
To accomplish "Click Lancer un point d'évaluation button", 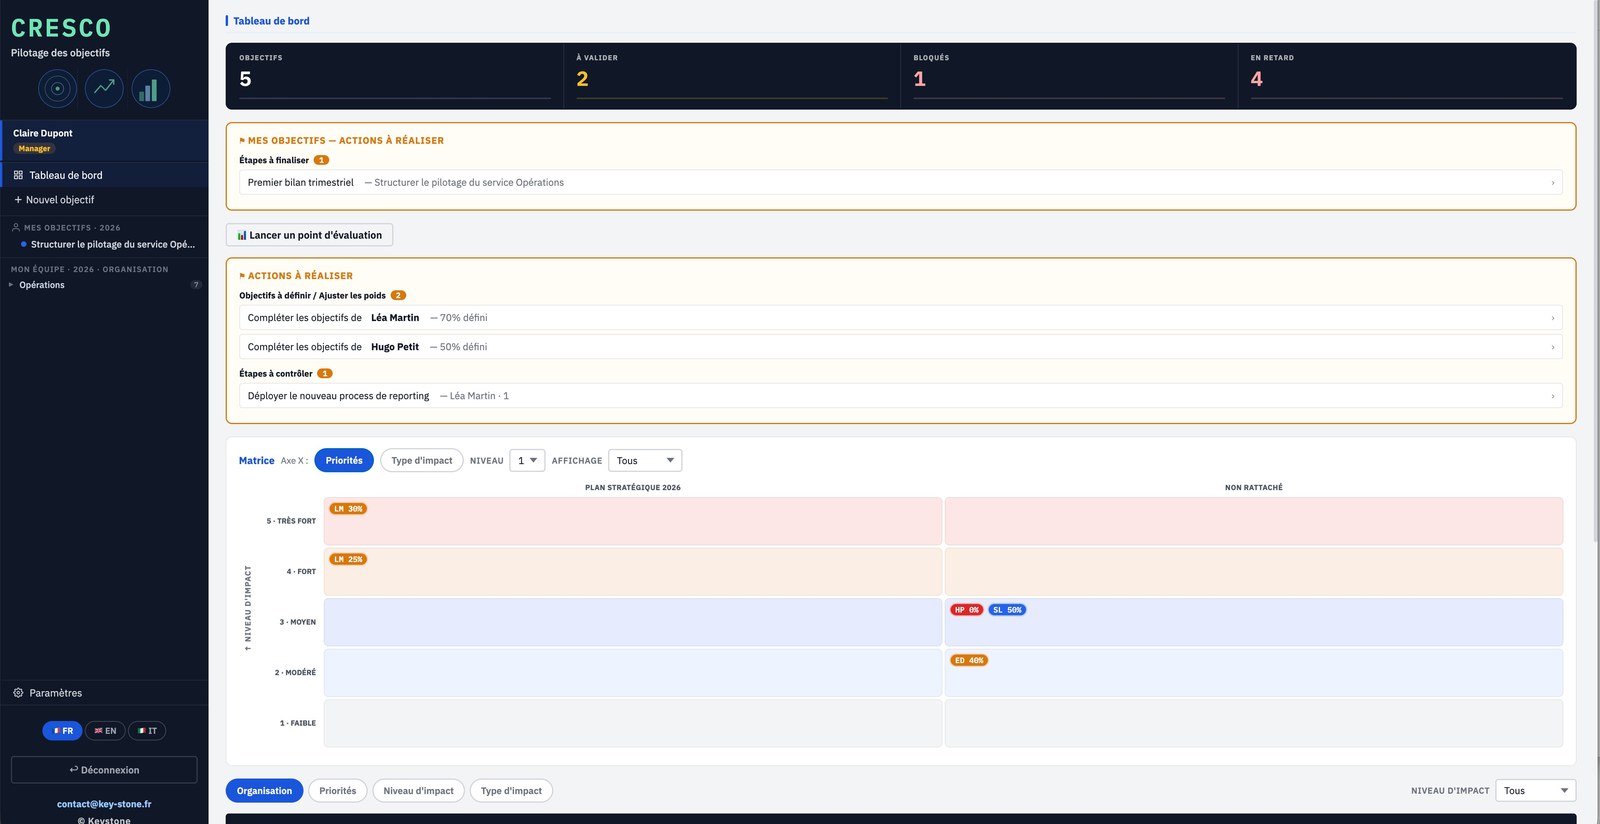I will pyautogui.click(x=309, y=235).
